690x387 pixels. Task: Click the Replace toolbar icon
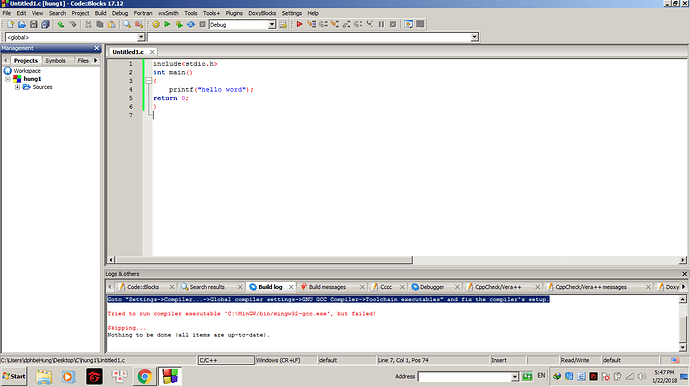pos(139,25)
